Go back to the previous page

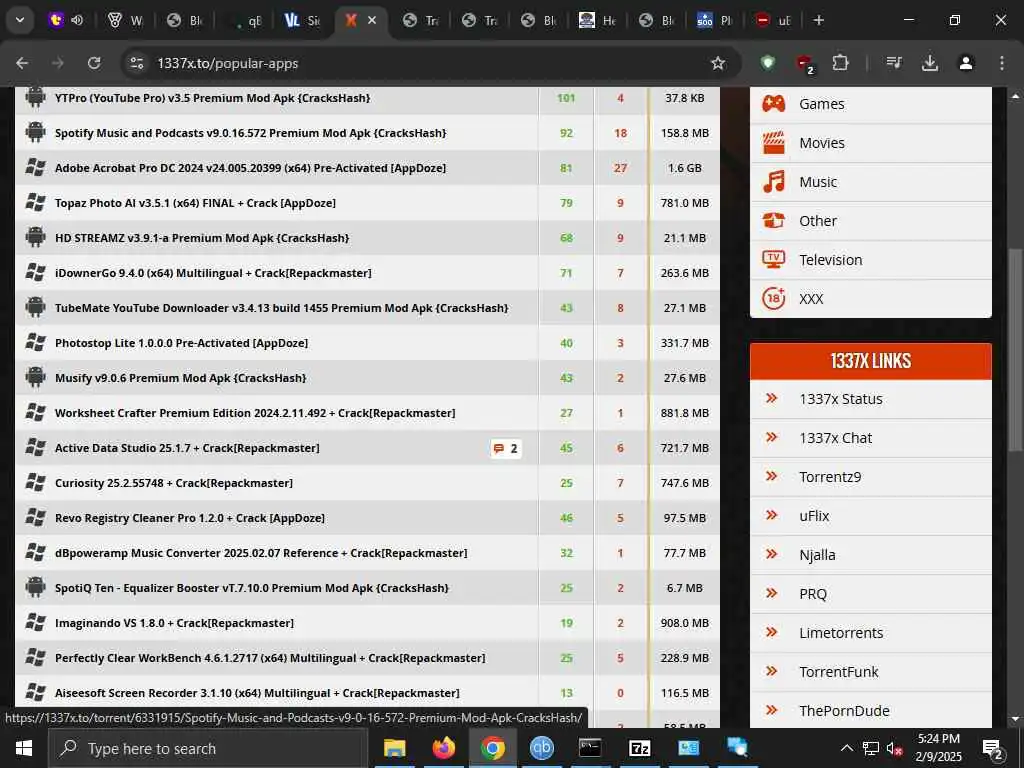[x=22, y=63]
